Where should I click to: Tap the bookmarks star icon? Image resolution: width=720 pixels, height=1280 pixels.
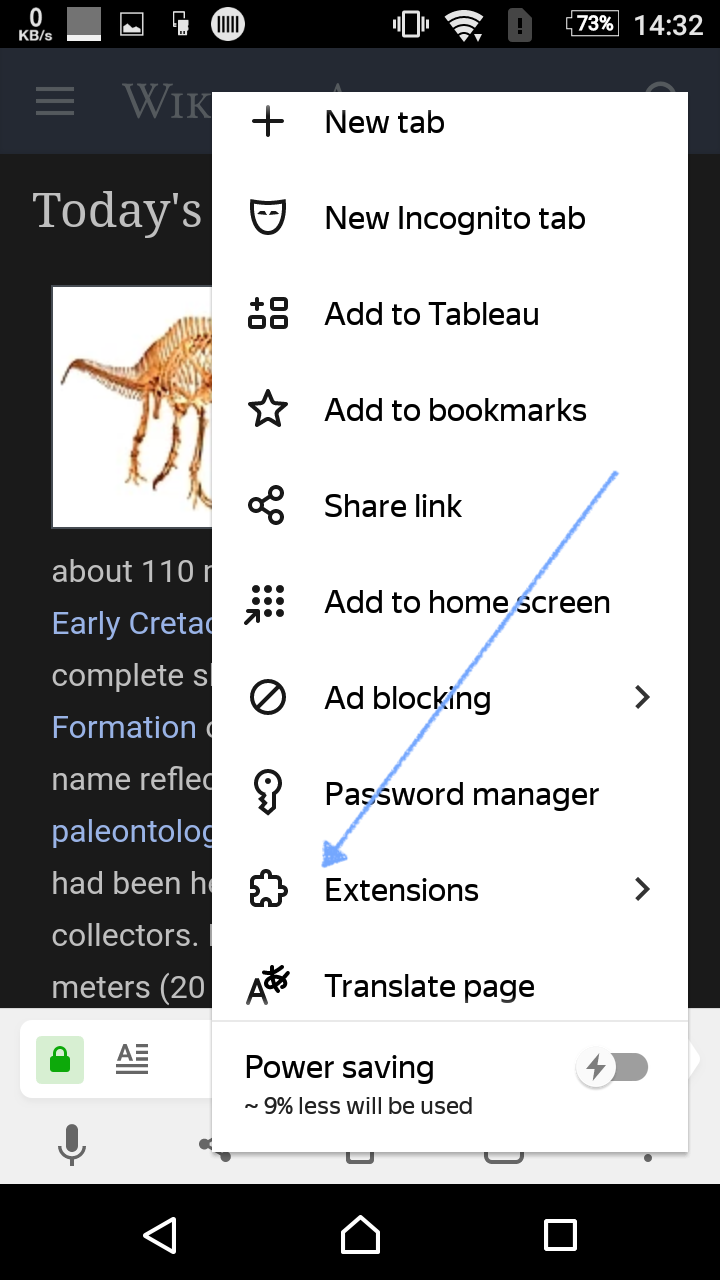coord(267,410)
